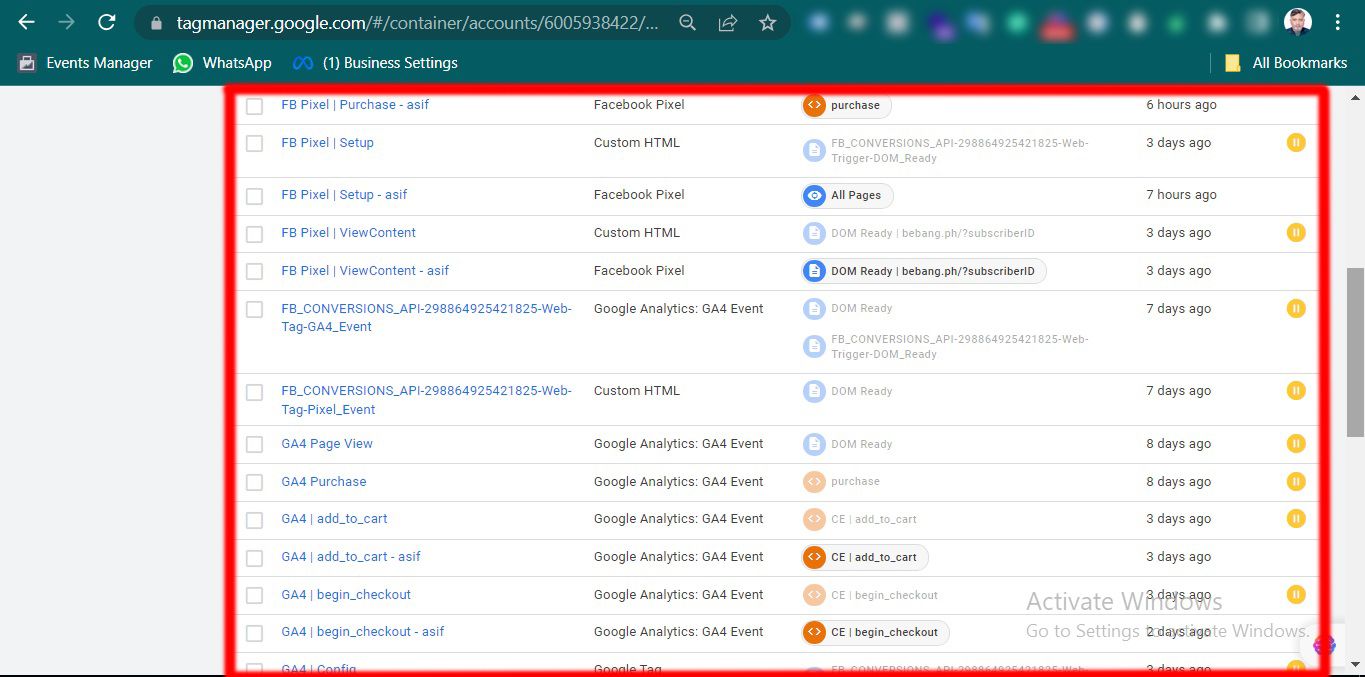Tick the checkbox for FB Pixel | Purchase - asif

coord(254,106)
